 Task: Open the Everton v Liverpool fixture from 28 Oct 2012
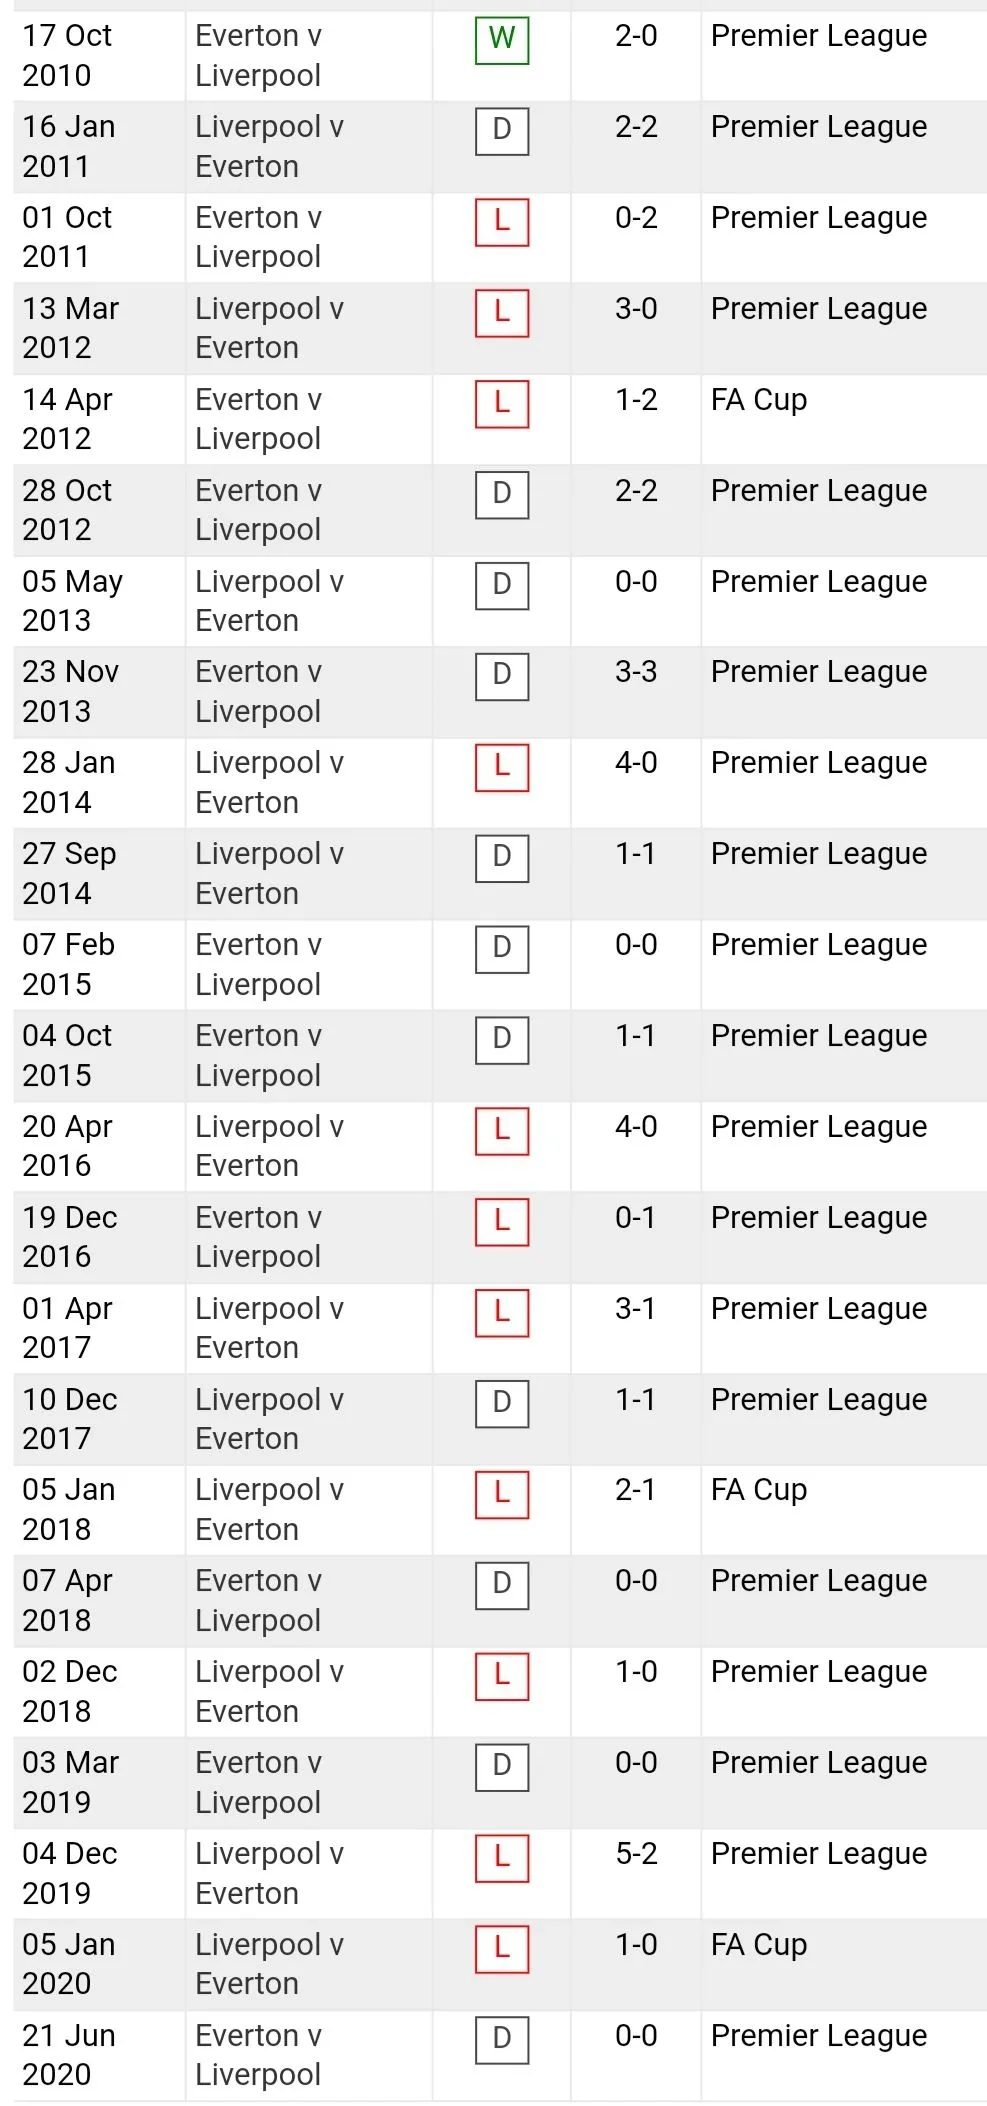point(258,510)
